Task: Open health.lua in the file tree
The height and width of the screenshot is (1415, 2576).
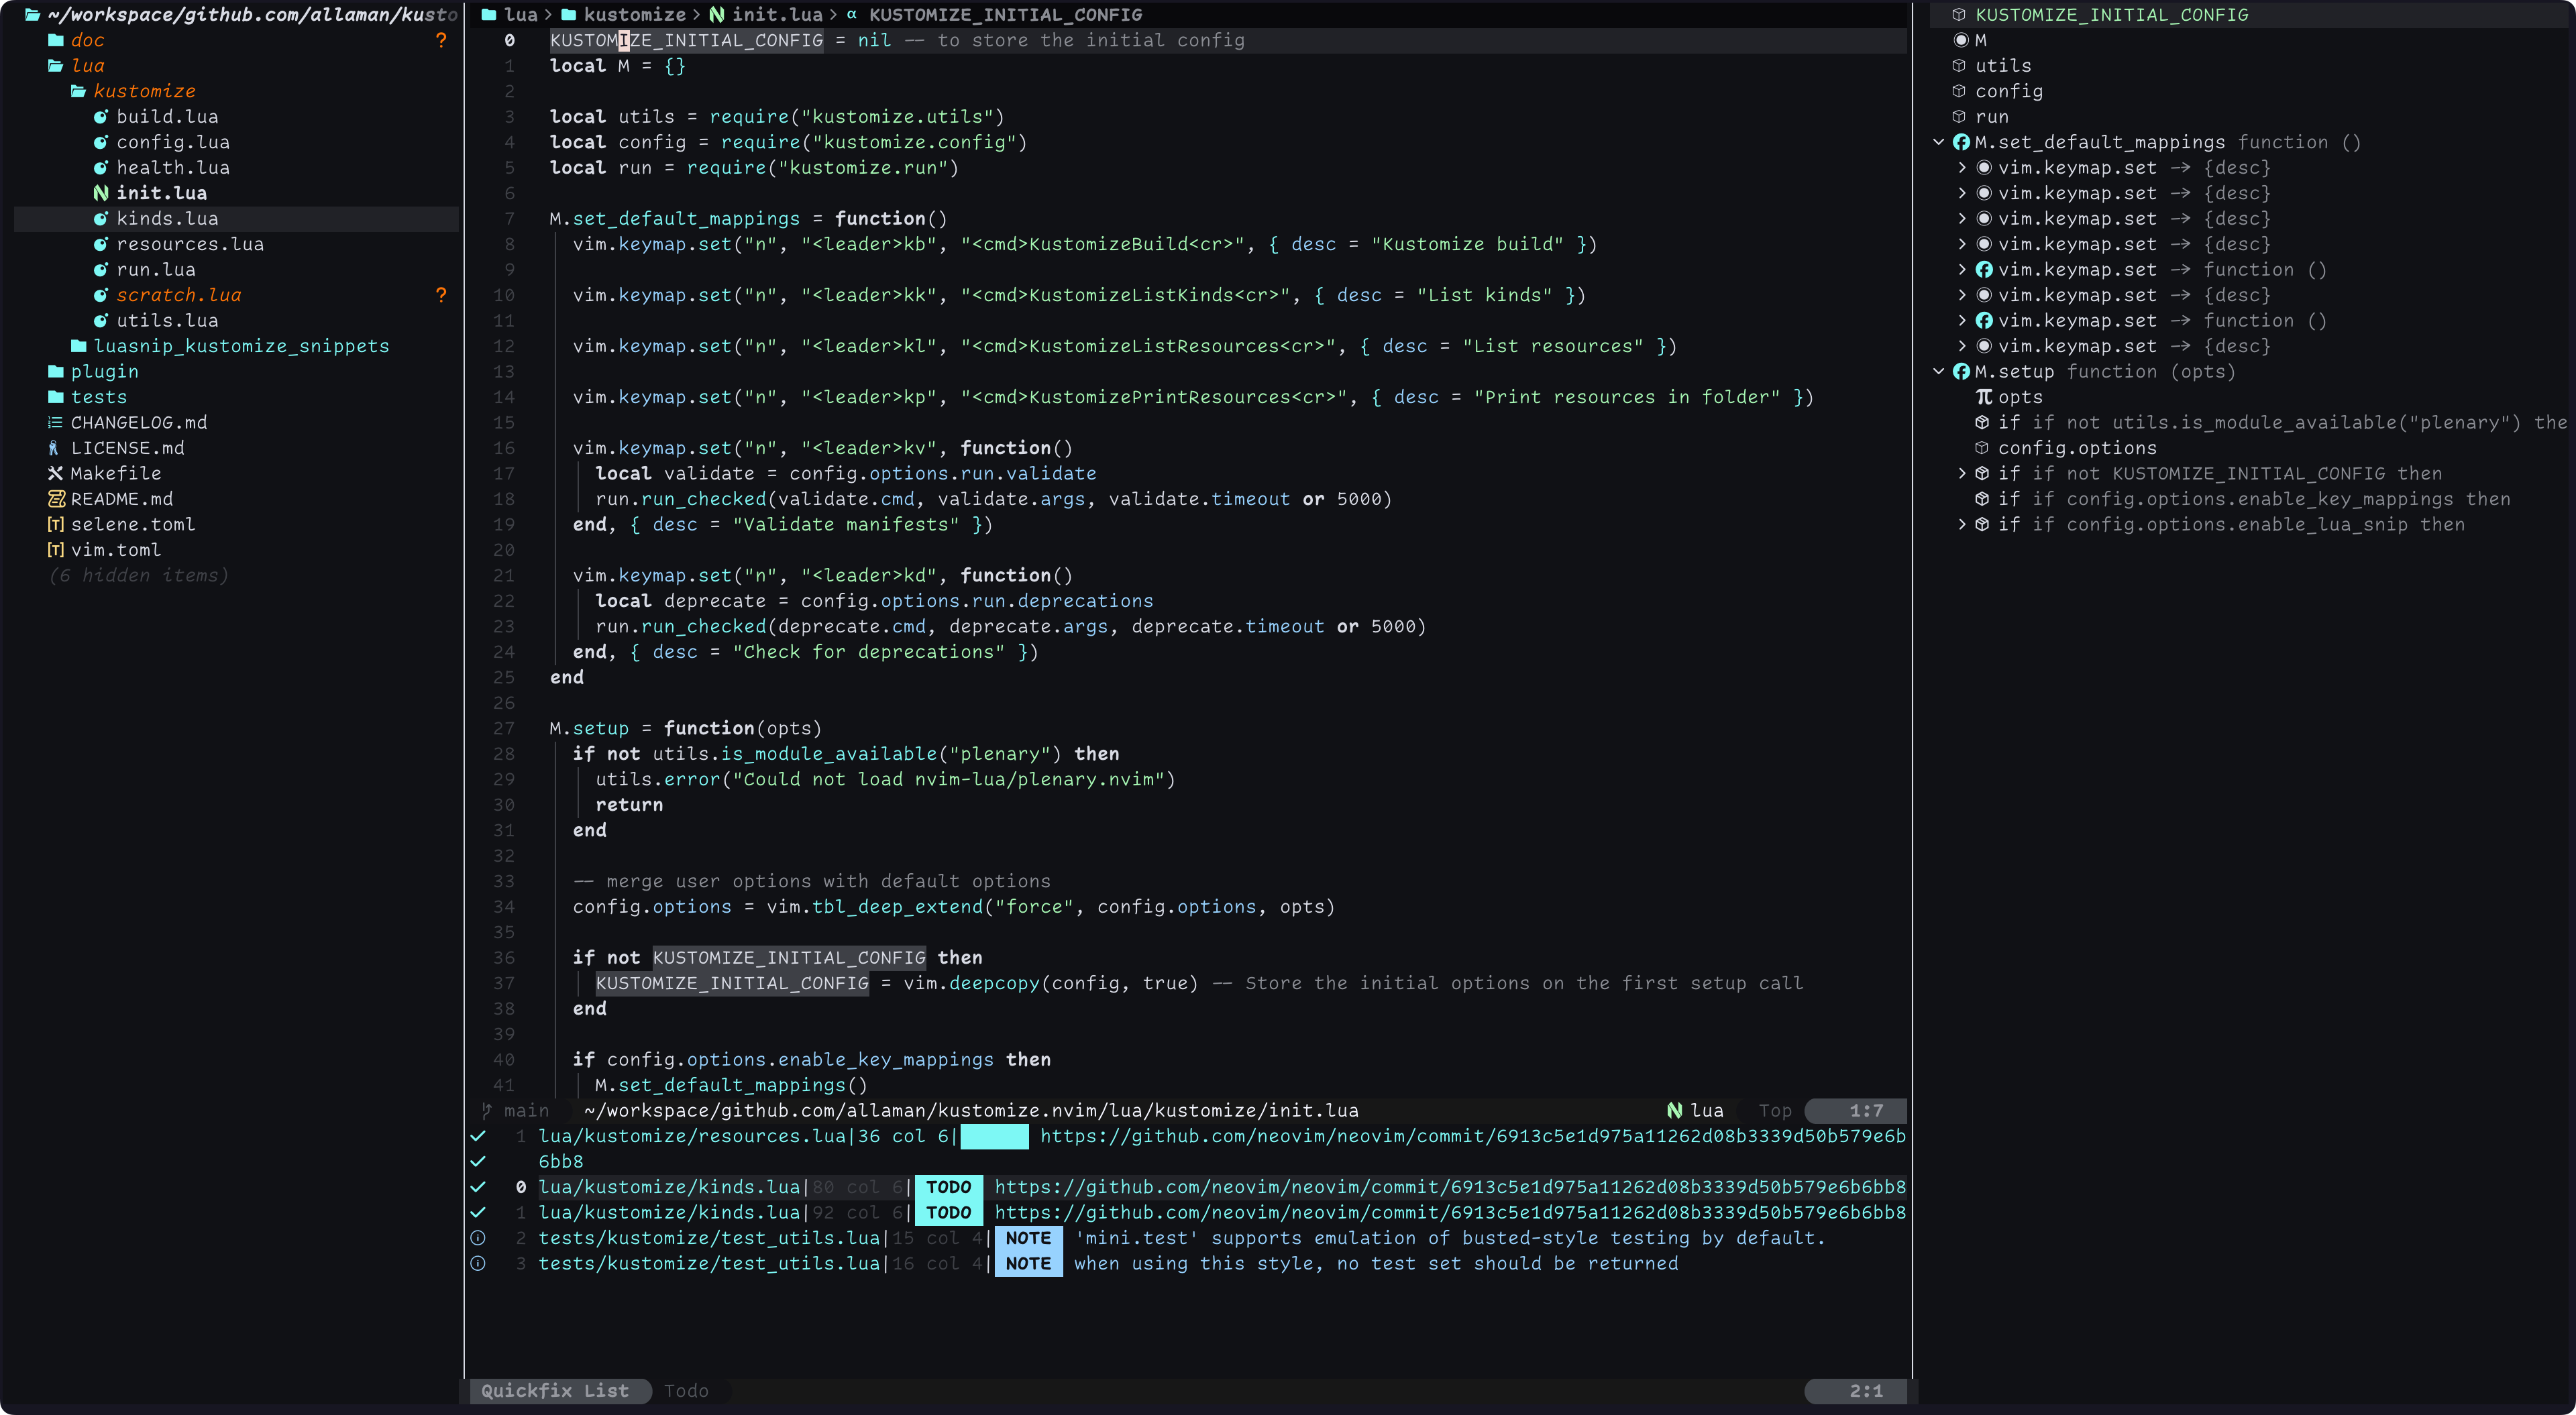Action: click(172, 167)
